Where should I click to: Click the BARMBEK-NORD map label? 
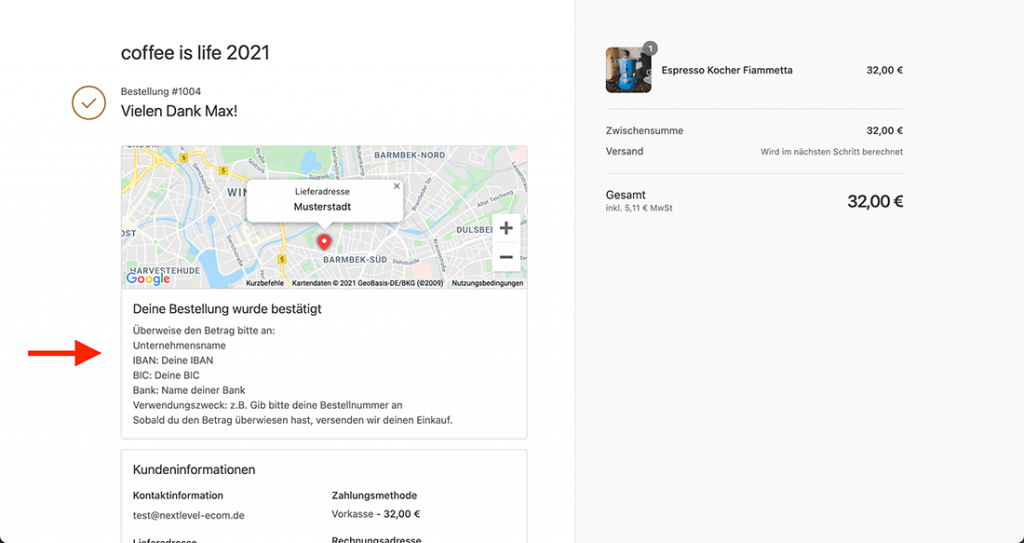pos(409,156)
